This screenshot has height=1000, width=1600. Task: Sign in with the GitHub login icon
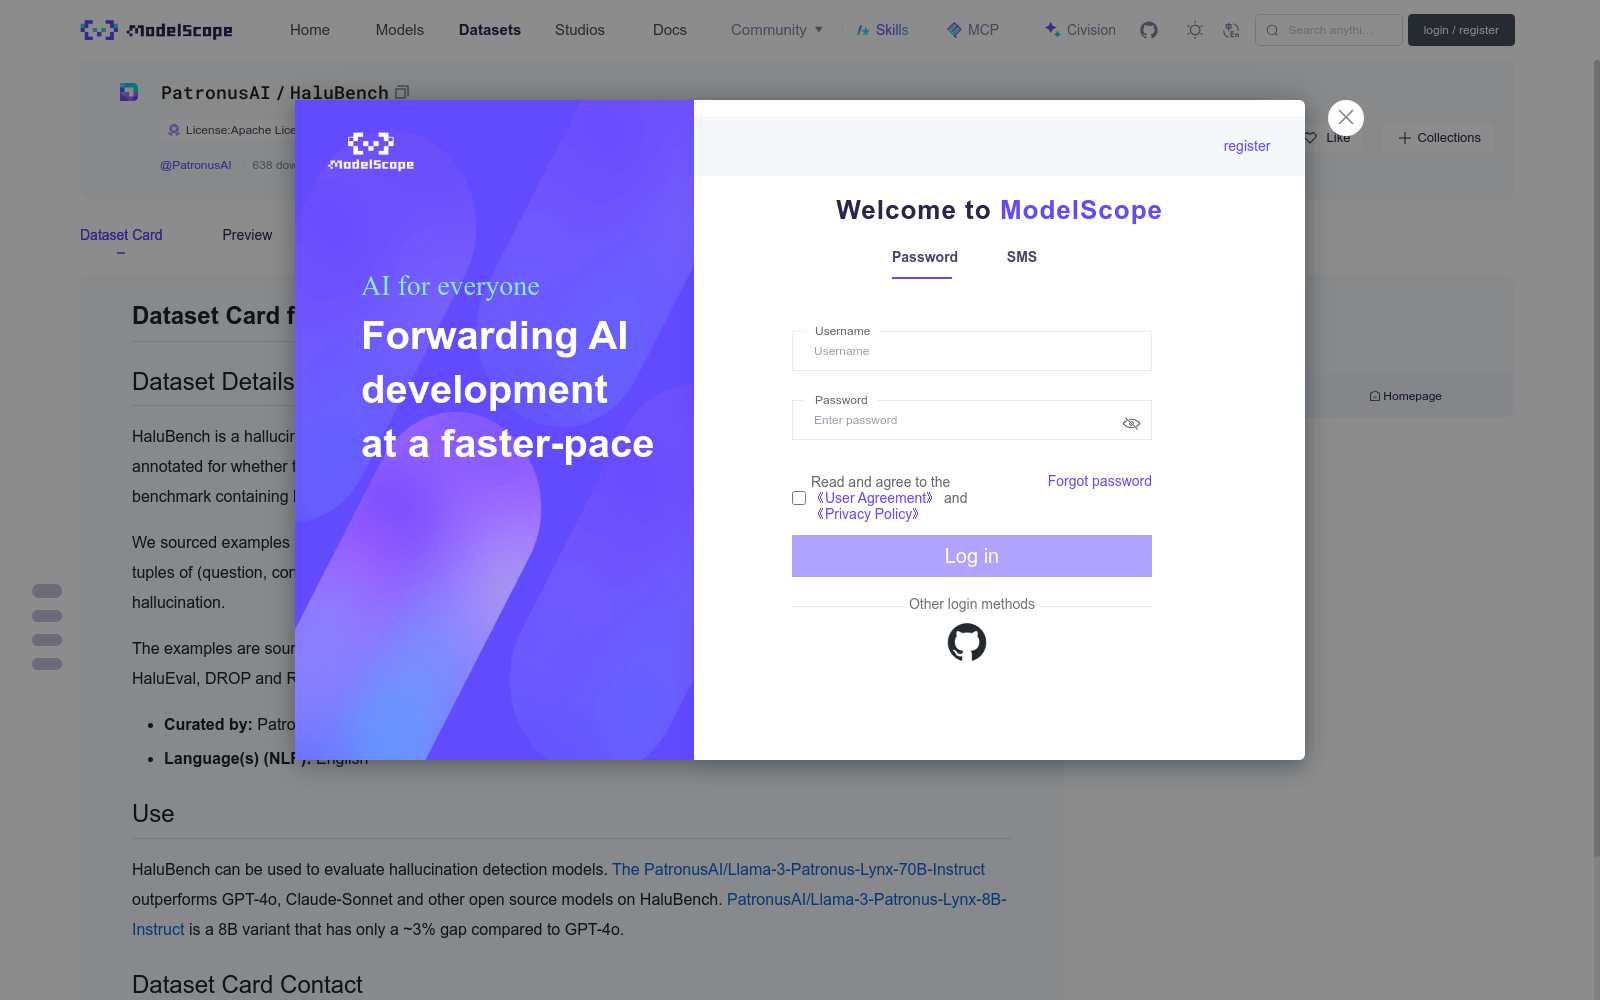[x=967, y=642]
